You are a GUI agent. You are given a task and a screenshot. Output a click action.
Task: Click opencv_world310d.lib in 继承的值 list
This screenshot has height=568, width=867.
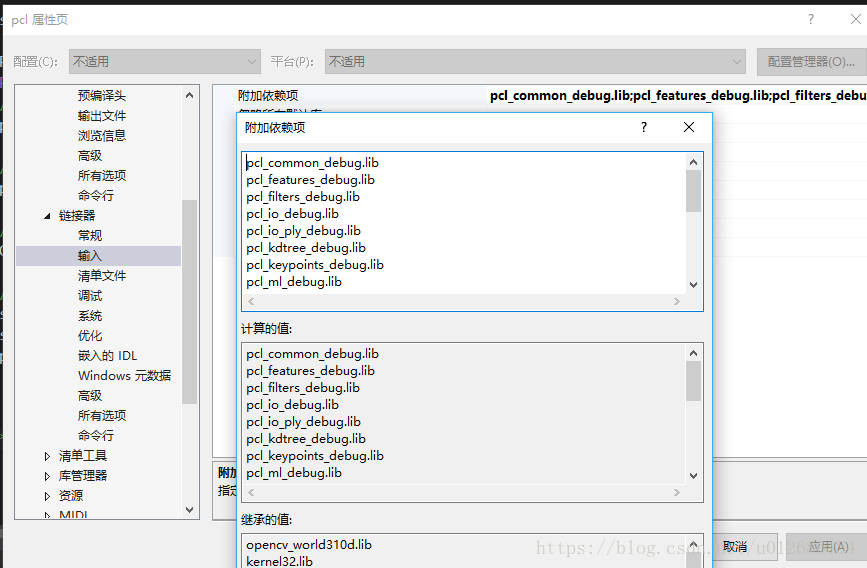[309, 545]
